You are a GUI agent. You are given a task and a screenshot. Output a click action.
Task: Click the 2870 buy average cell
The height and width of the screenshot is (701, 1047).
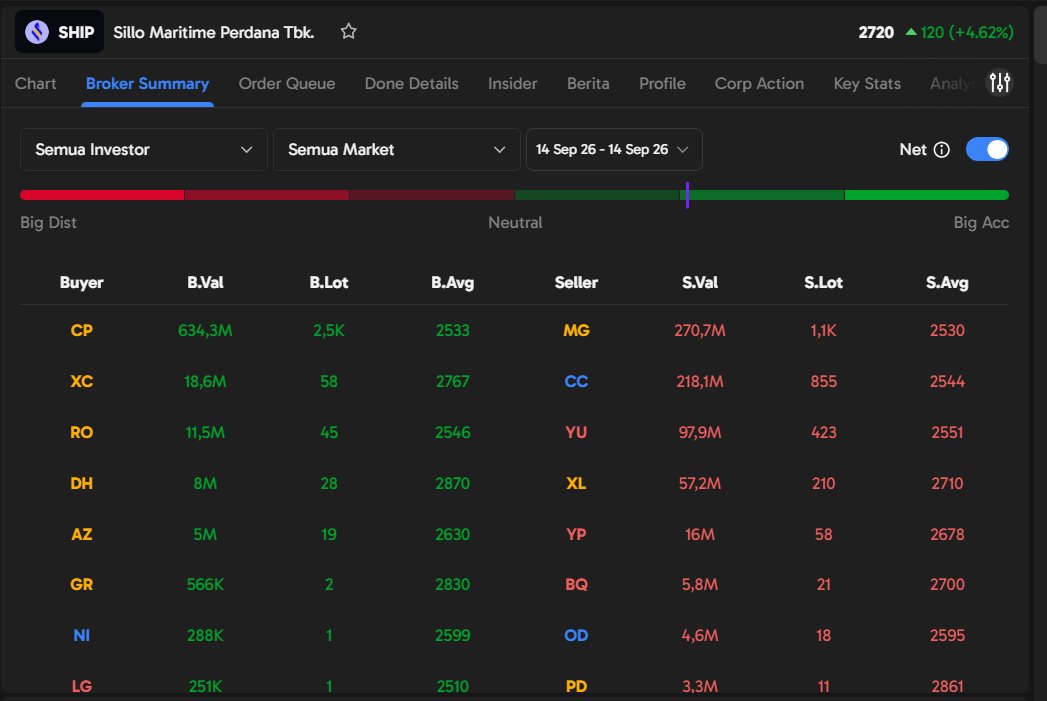click(x=452, y=483)
